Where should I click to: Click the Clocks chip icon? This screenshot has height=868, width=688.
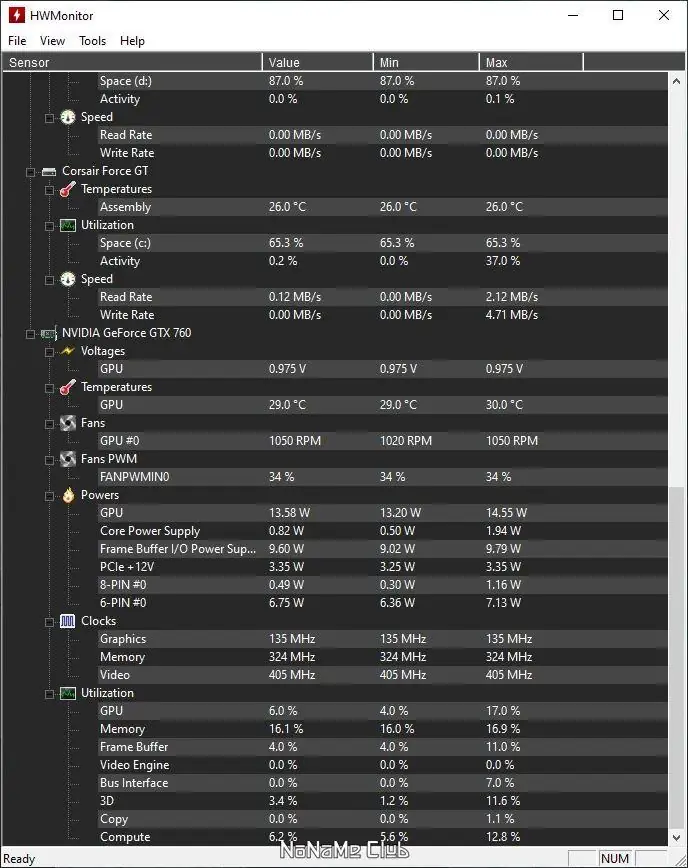(67, 621)
